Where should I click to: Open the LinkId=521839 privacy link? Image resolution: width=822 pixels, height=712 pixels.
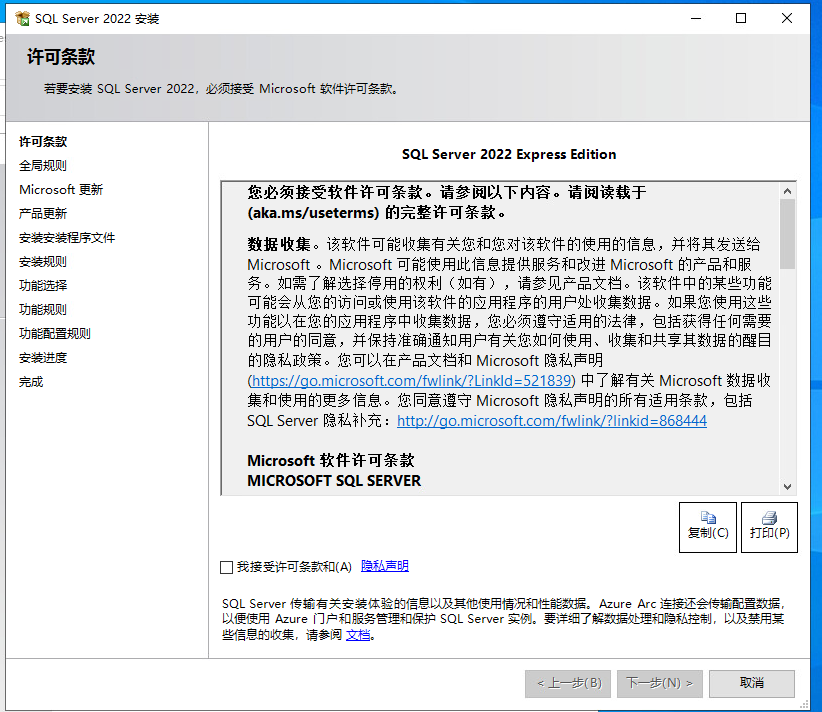pos(412,381)
